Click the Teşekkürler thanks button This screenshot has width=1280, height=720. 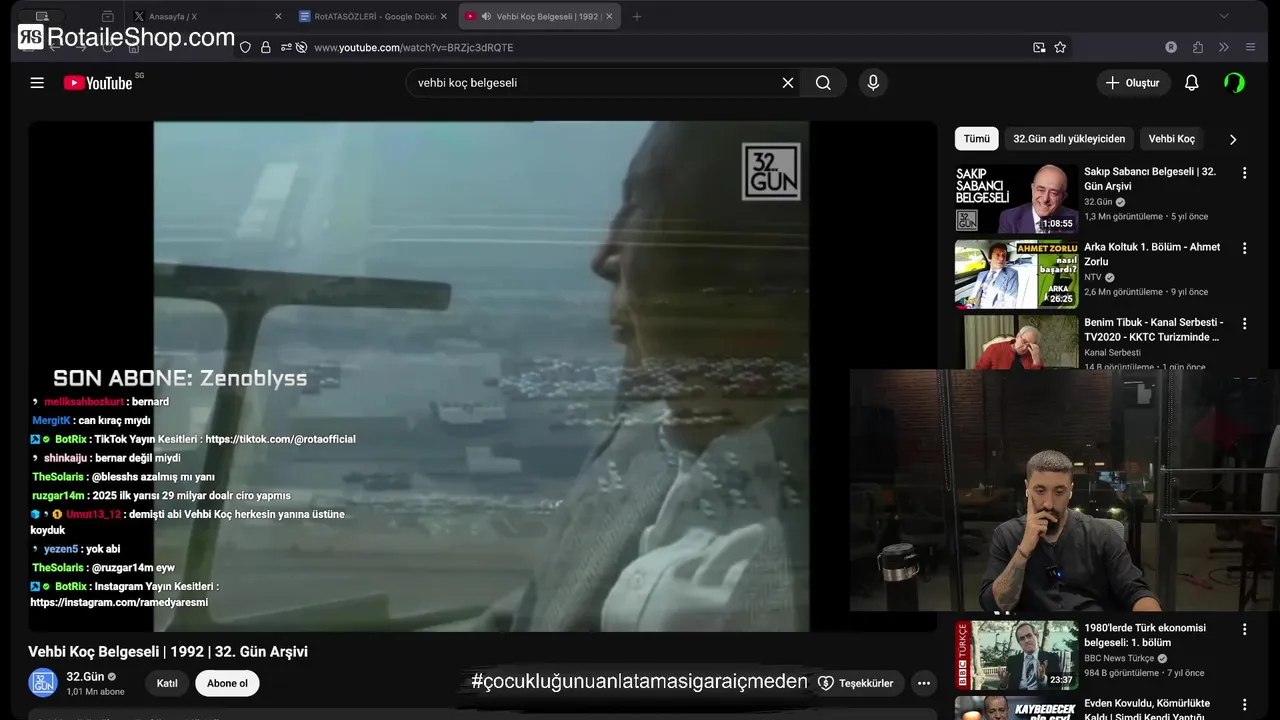(857, 683)
